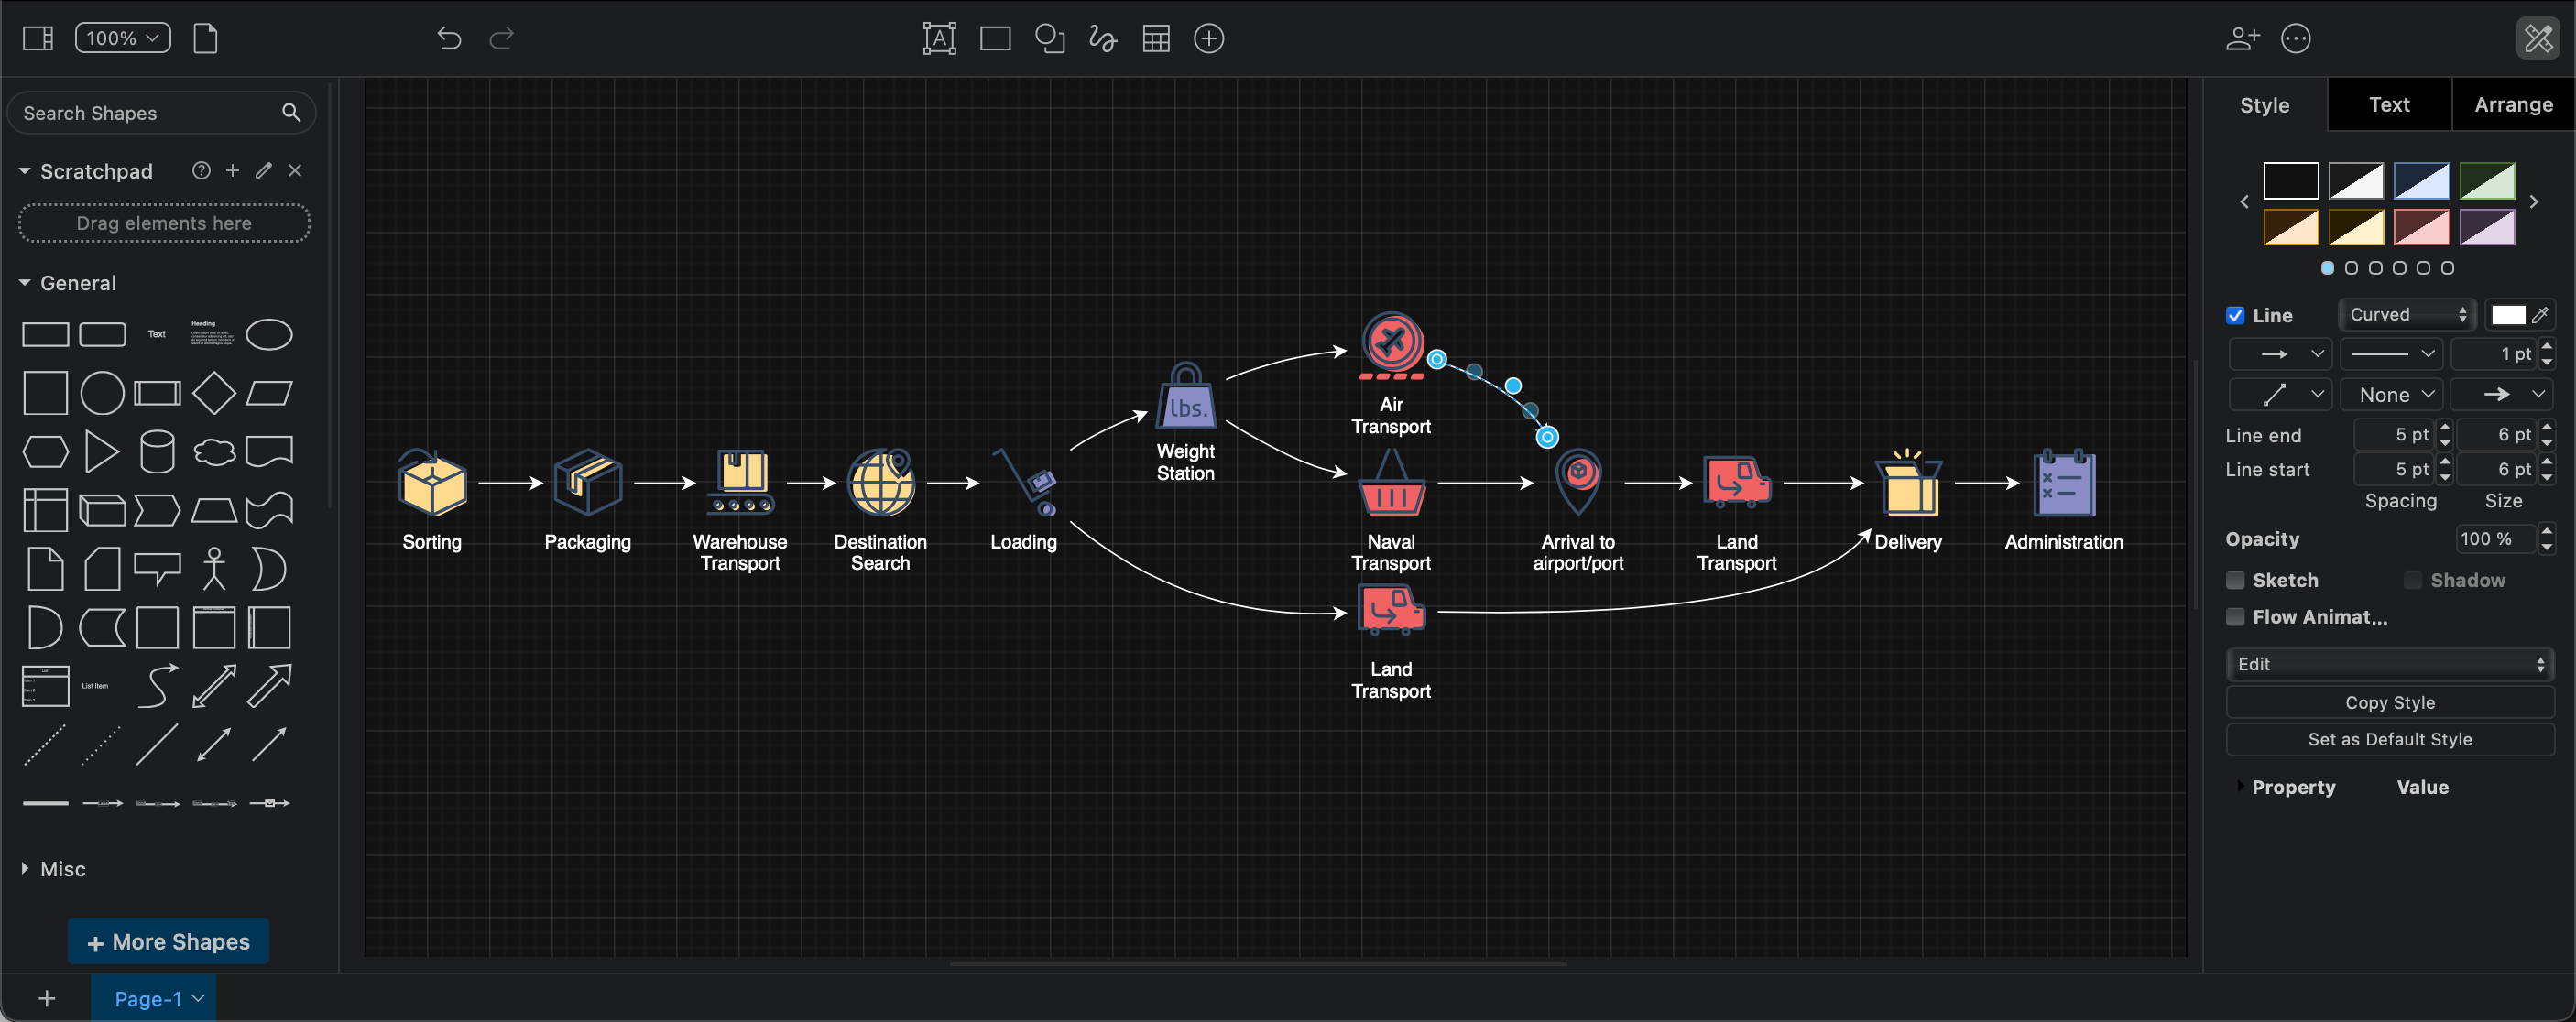Pick the blue gradient style swatch
The width and height of the screenshot is (2576, 1022).
coord(2421,181)
